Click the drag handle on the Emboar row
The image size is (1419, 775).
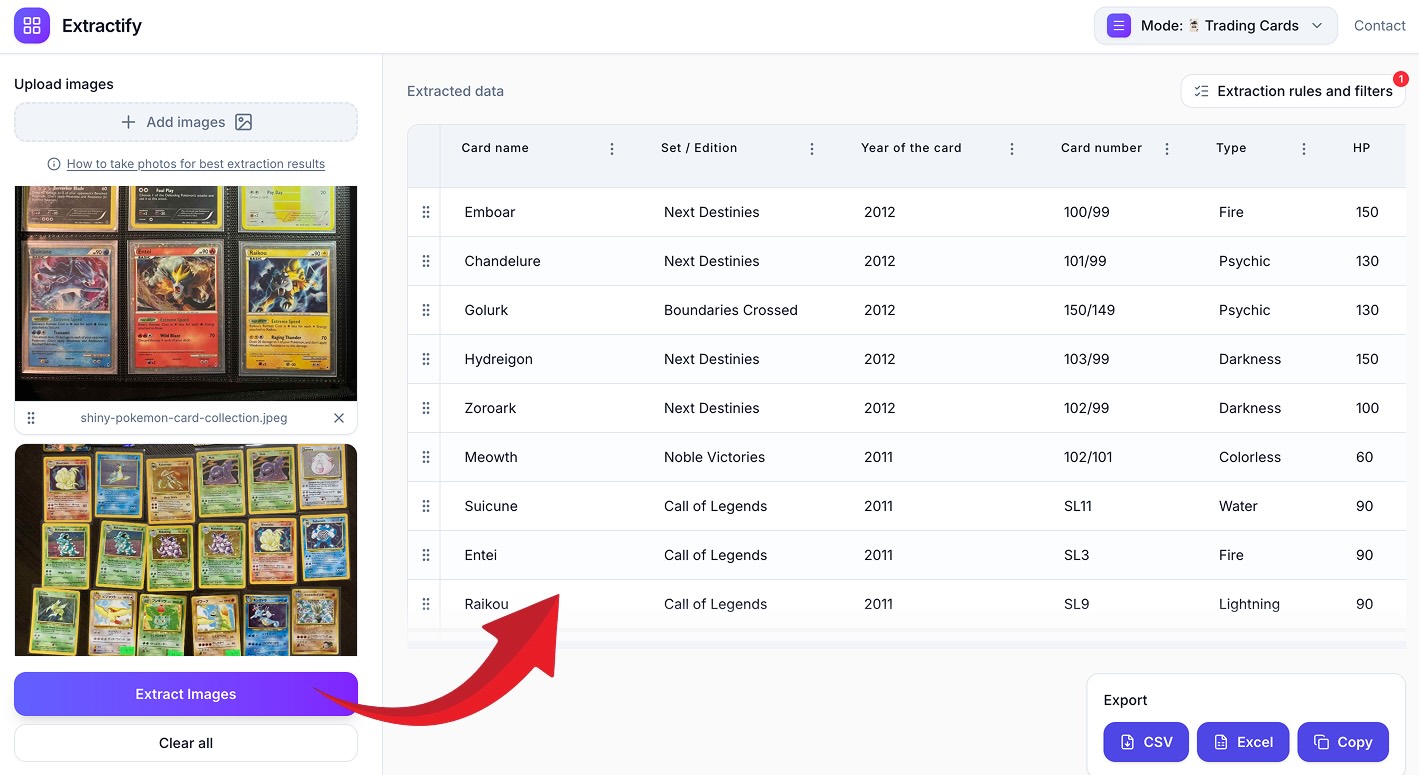tap(426, 212)
